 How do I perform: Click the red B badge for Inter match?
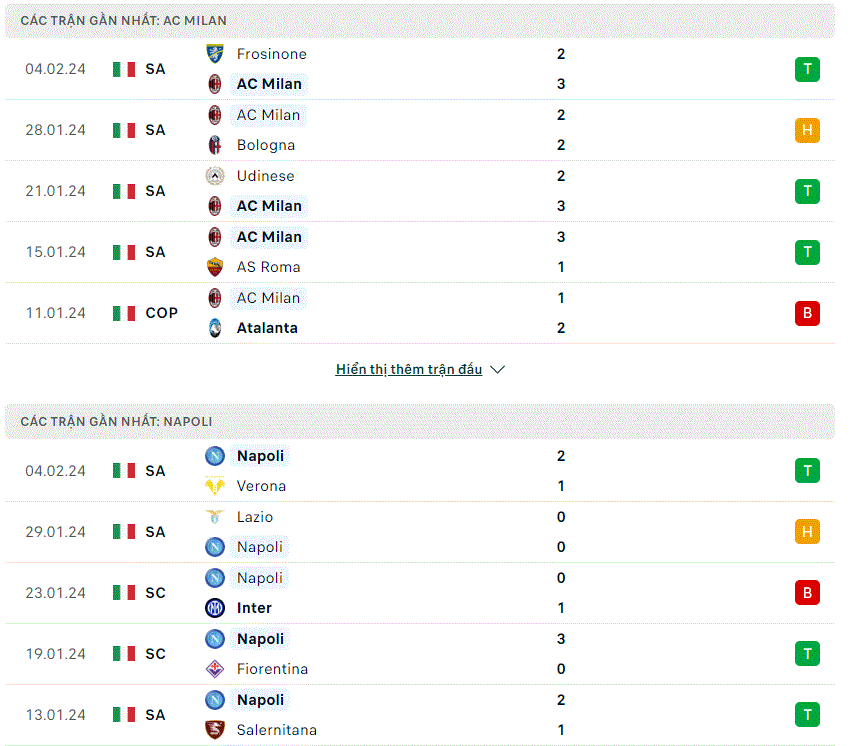tap(807, 593)
